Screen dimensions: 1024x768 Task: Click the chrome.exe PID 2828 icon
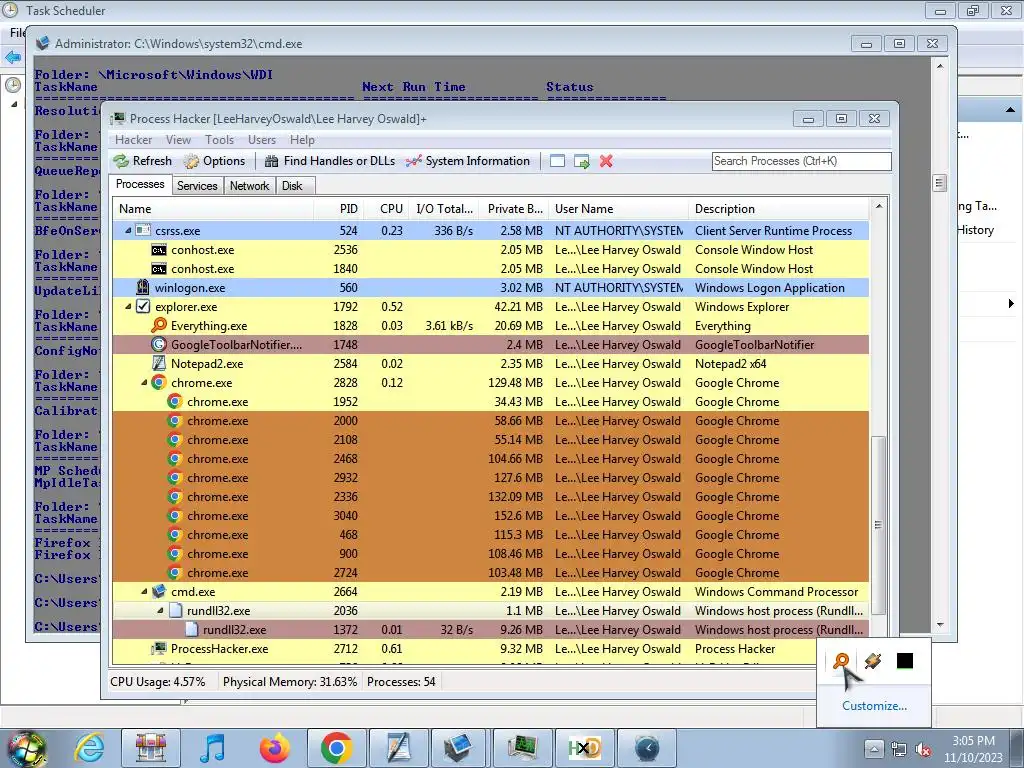(159, 383)
